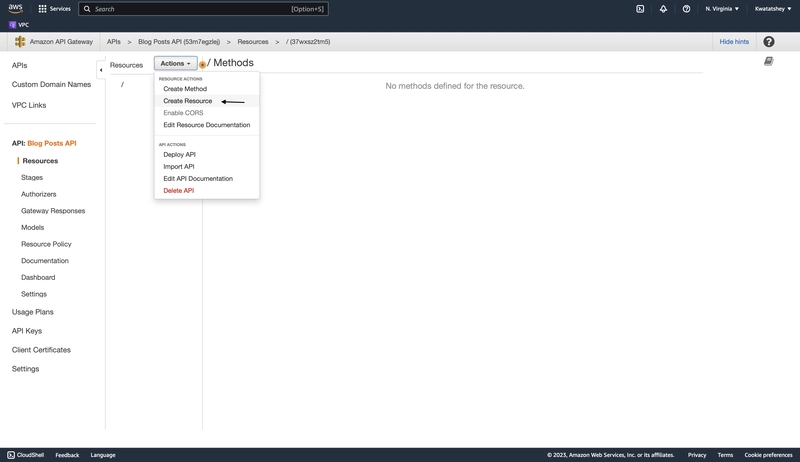Open VPC Links in sidebar
The image size is (800, 462).
(29, 105)
